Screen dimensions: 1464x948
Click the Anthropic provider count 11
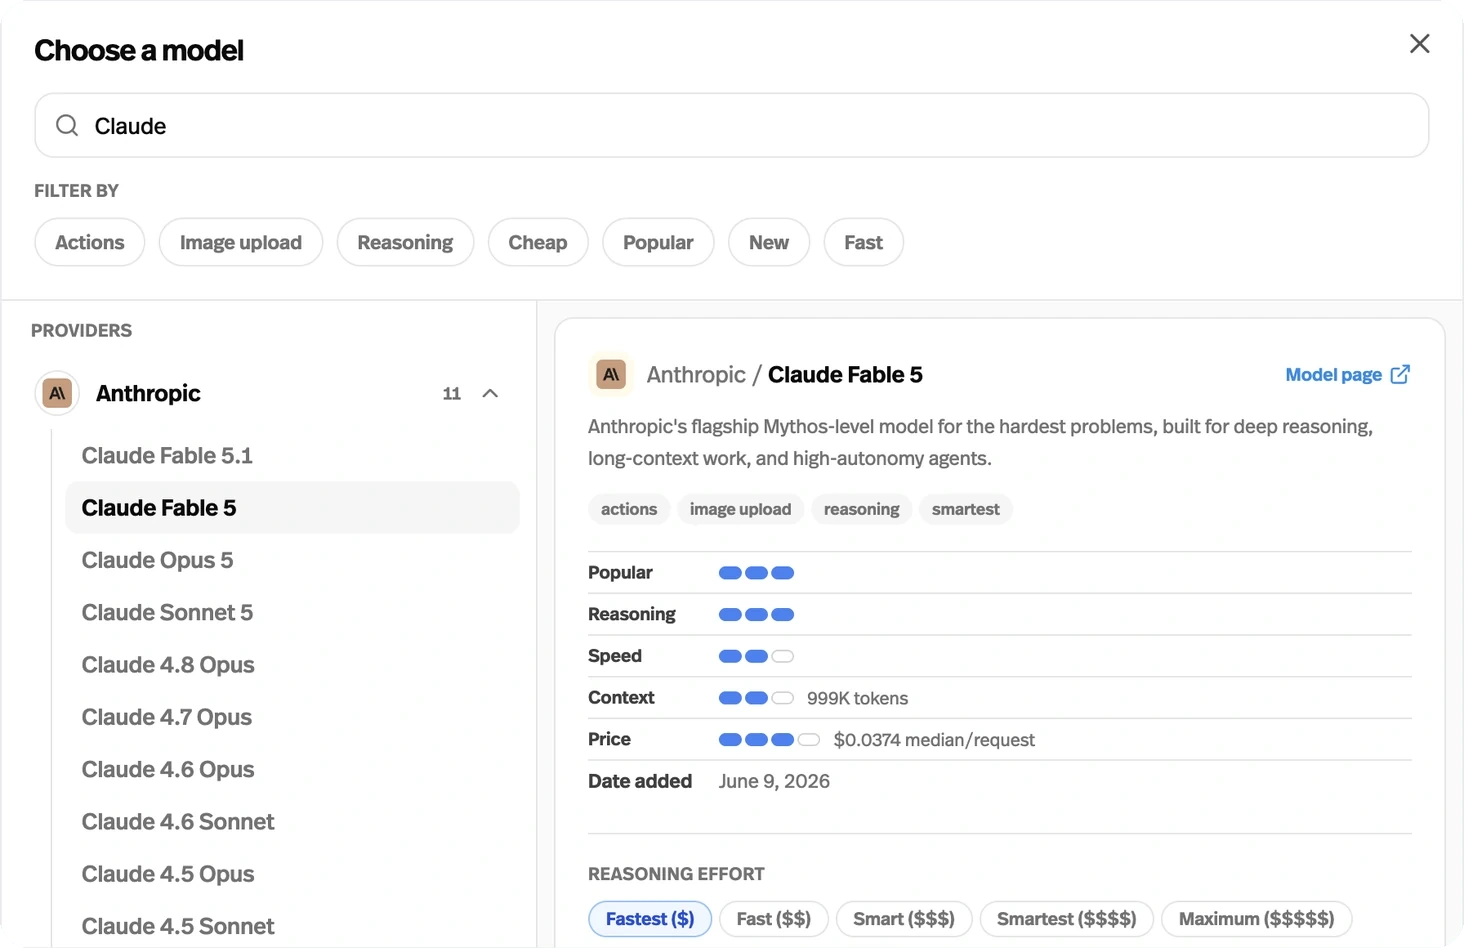click(452, 393)
